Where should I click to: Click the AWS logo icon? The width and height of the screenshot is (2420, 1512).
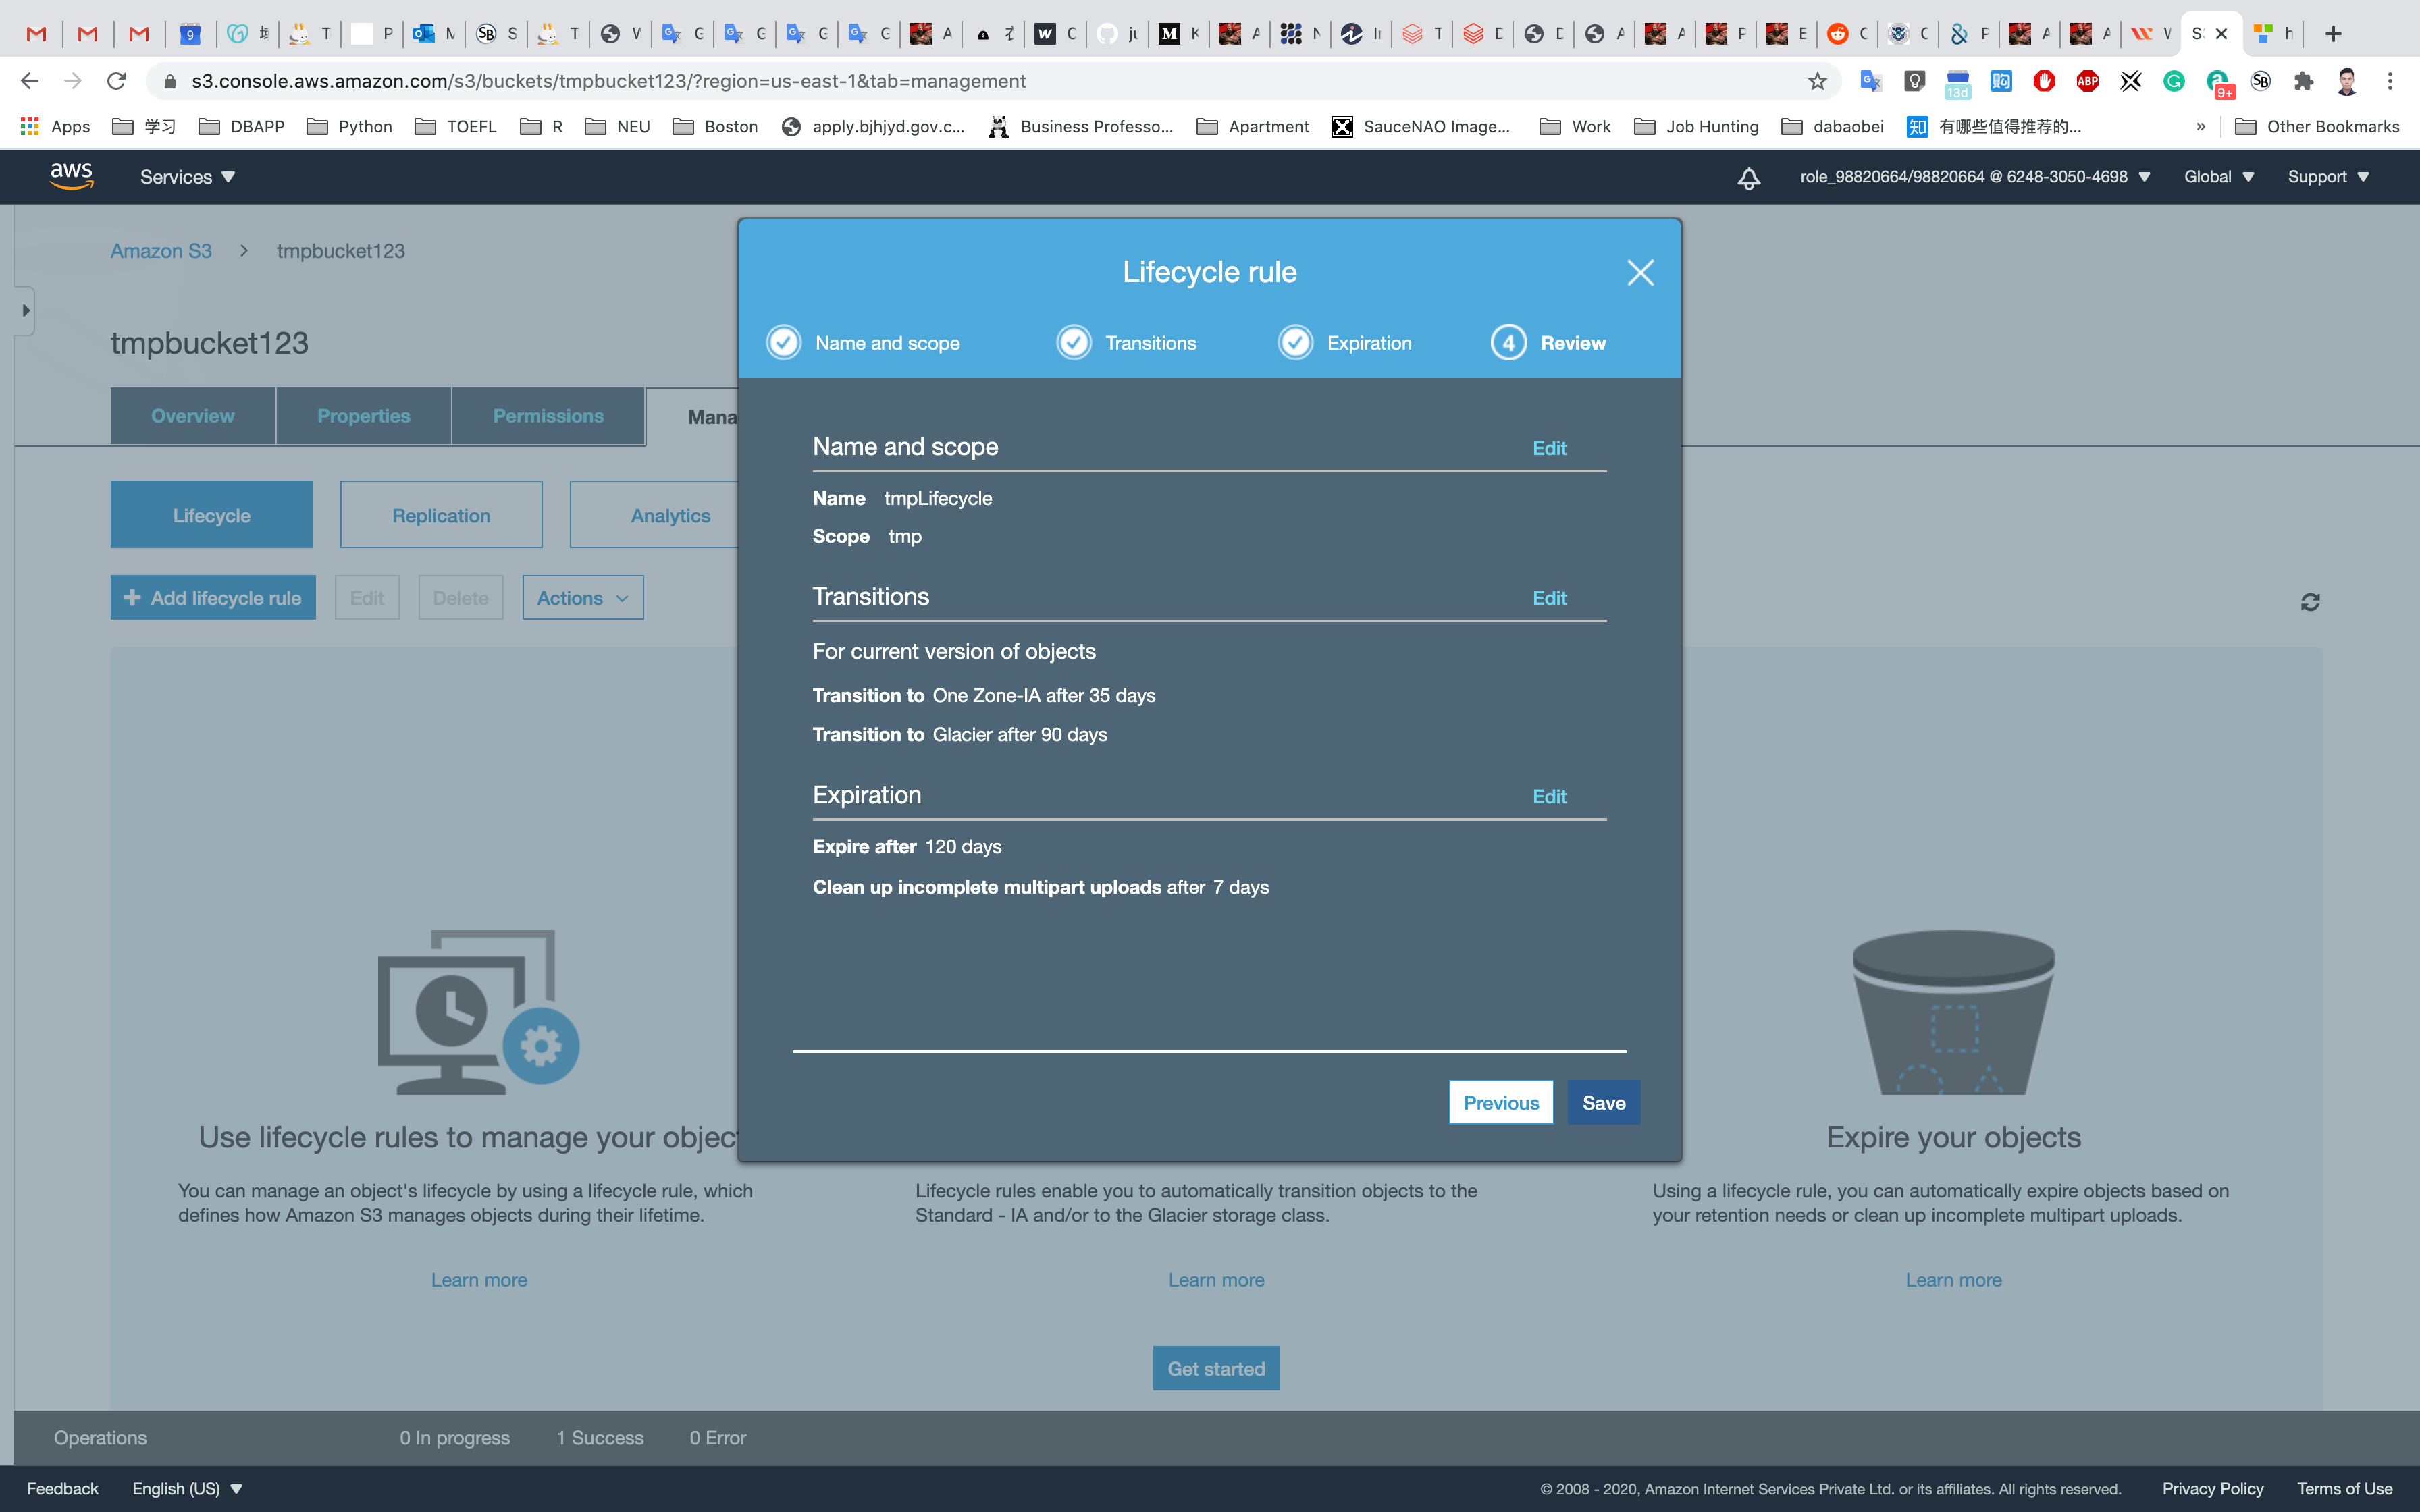point(72,176)
